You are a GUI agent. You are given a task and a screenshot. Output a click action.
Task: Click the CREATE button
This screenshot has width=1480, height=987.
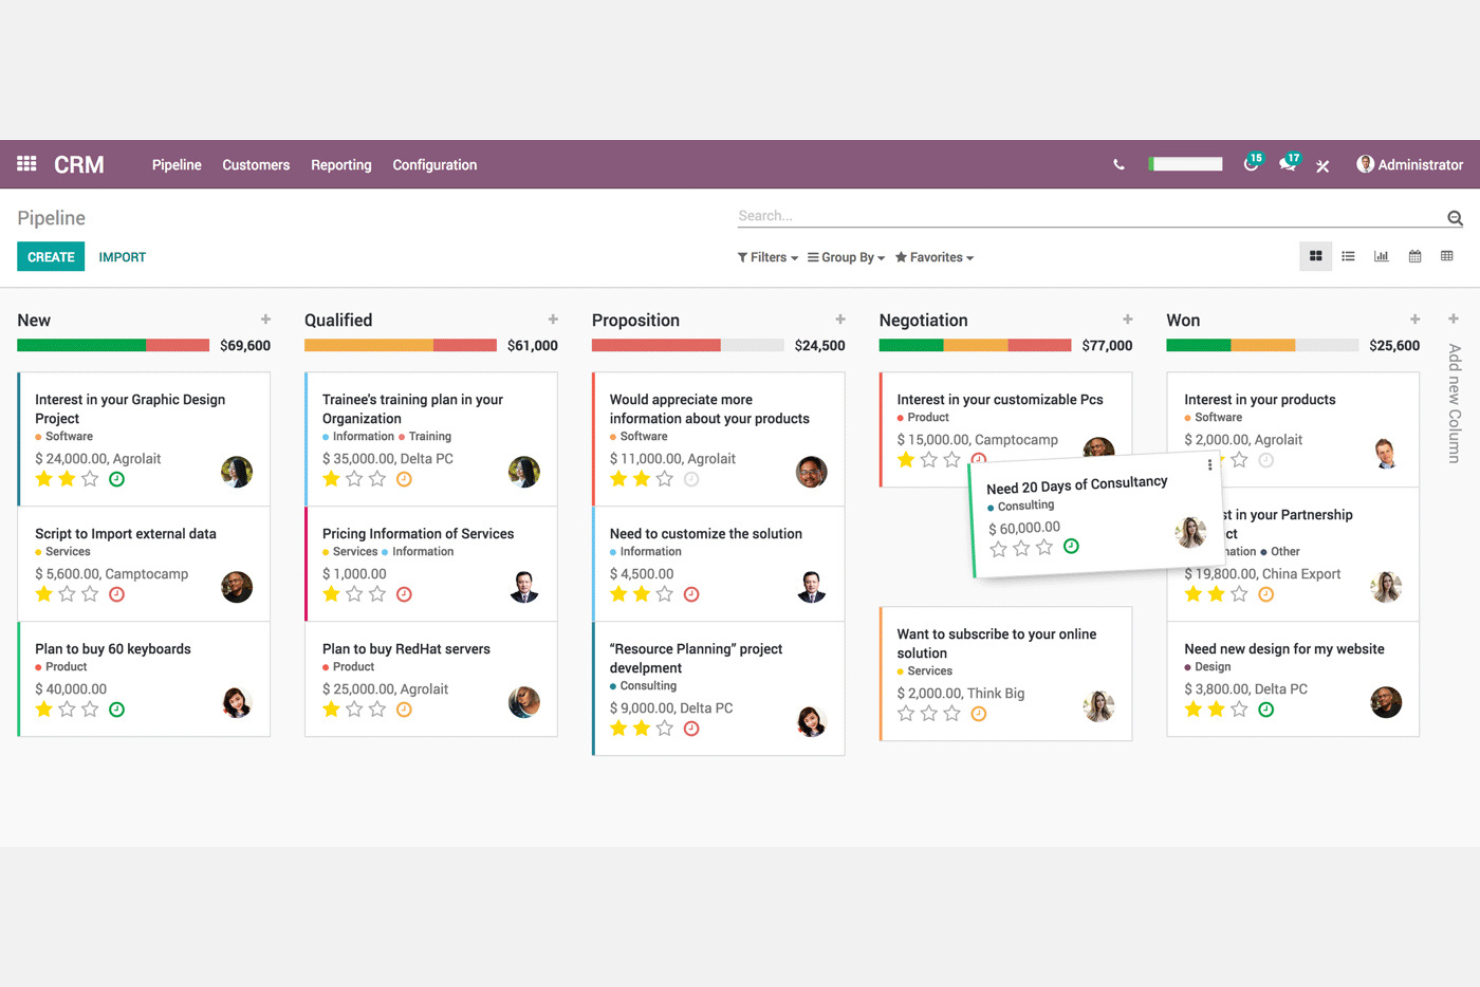tap(50, 256)
